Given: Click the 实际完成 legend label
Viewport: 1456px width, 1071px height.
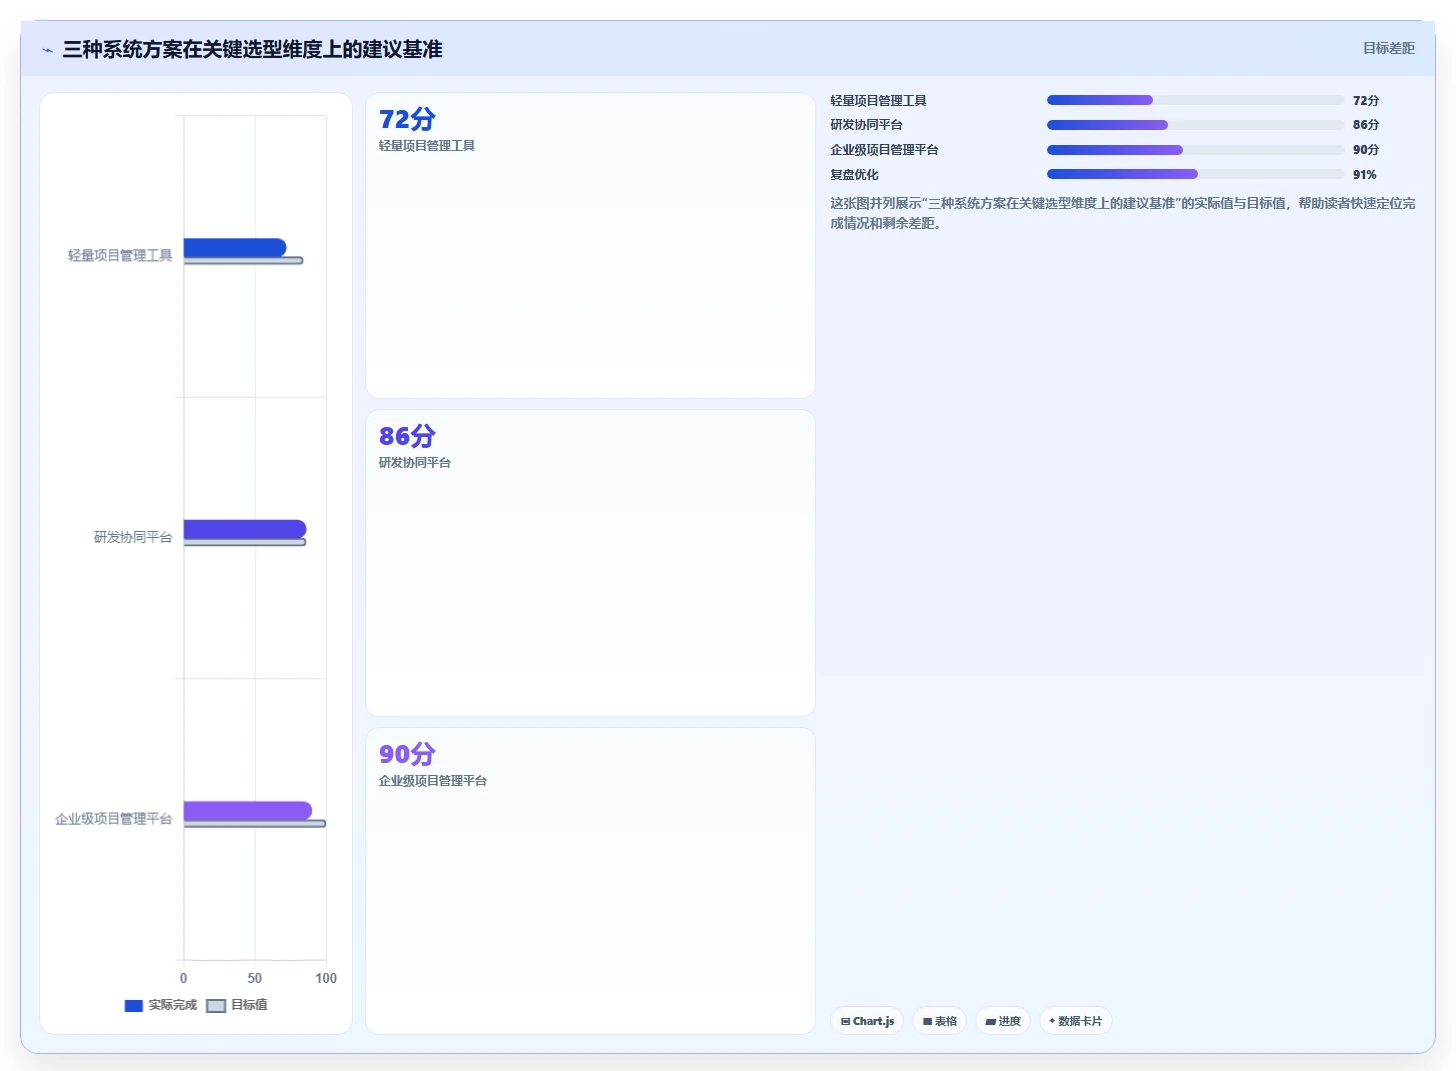Looking at the screenshot, I should pos(173,1005).
